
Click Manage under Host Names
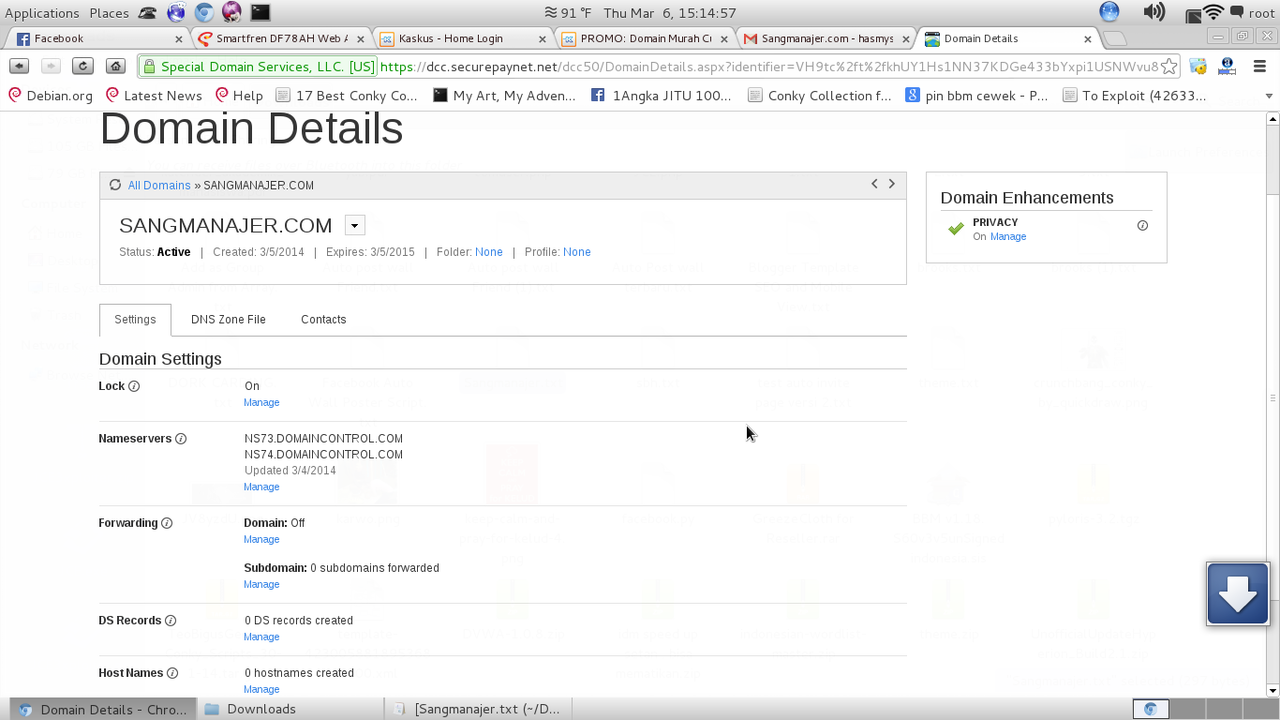[x=261, y=690]
